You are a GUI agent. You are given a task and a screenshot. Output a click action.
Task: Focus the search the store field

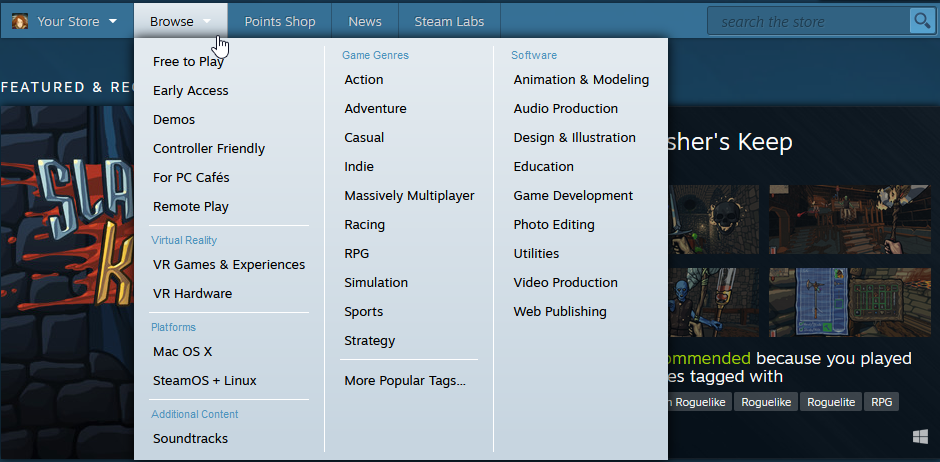click(x=809, y=22)
